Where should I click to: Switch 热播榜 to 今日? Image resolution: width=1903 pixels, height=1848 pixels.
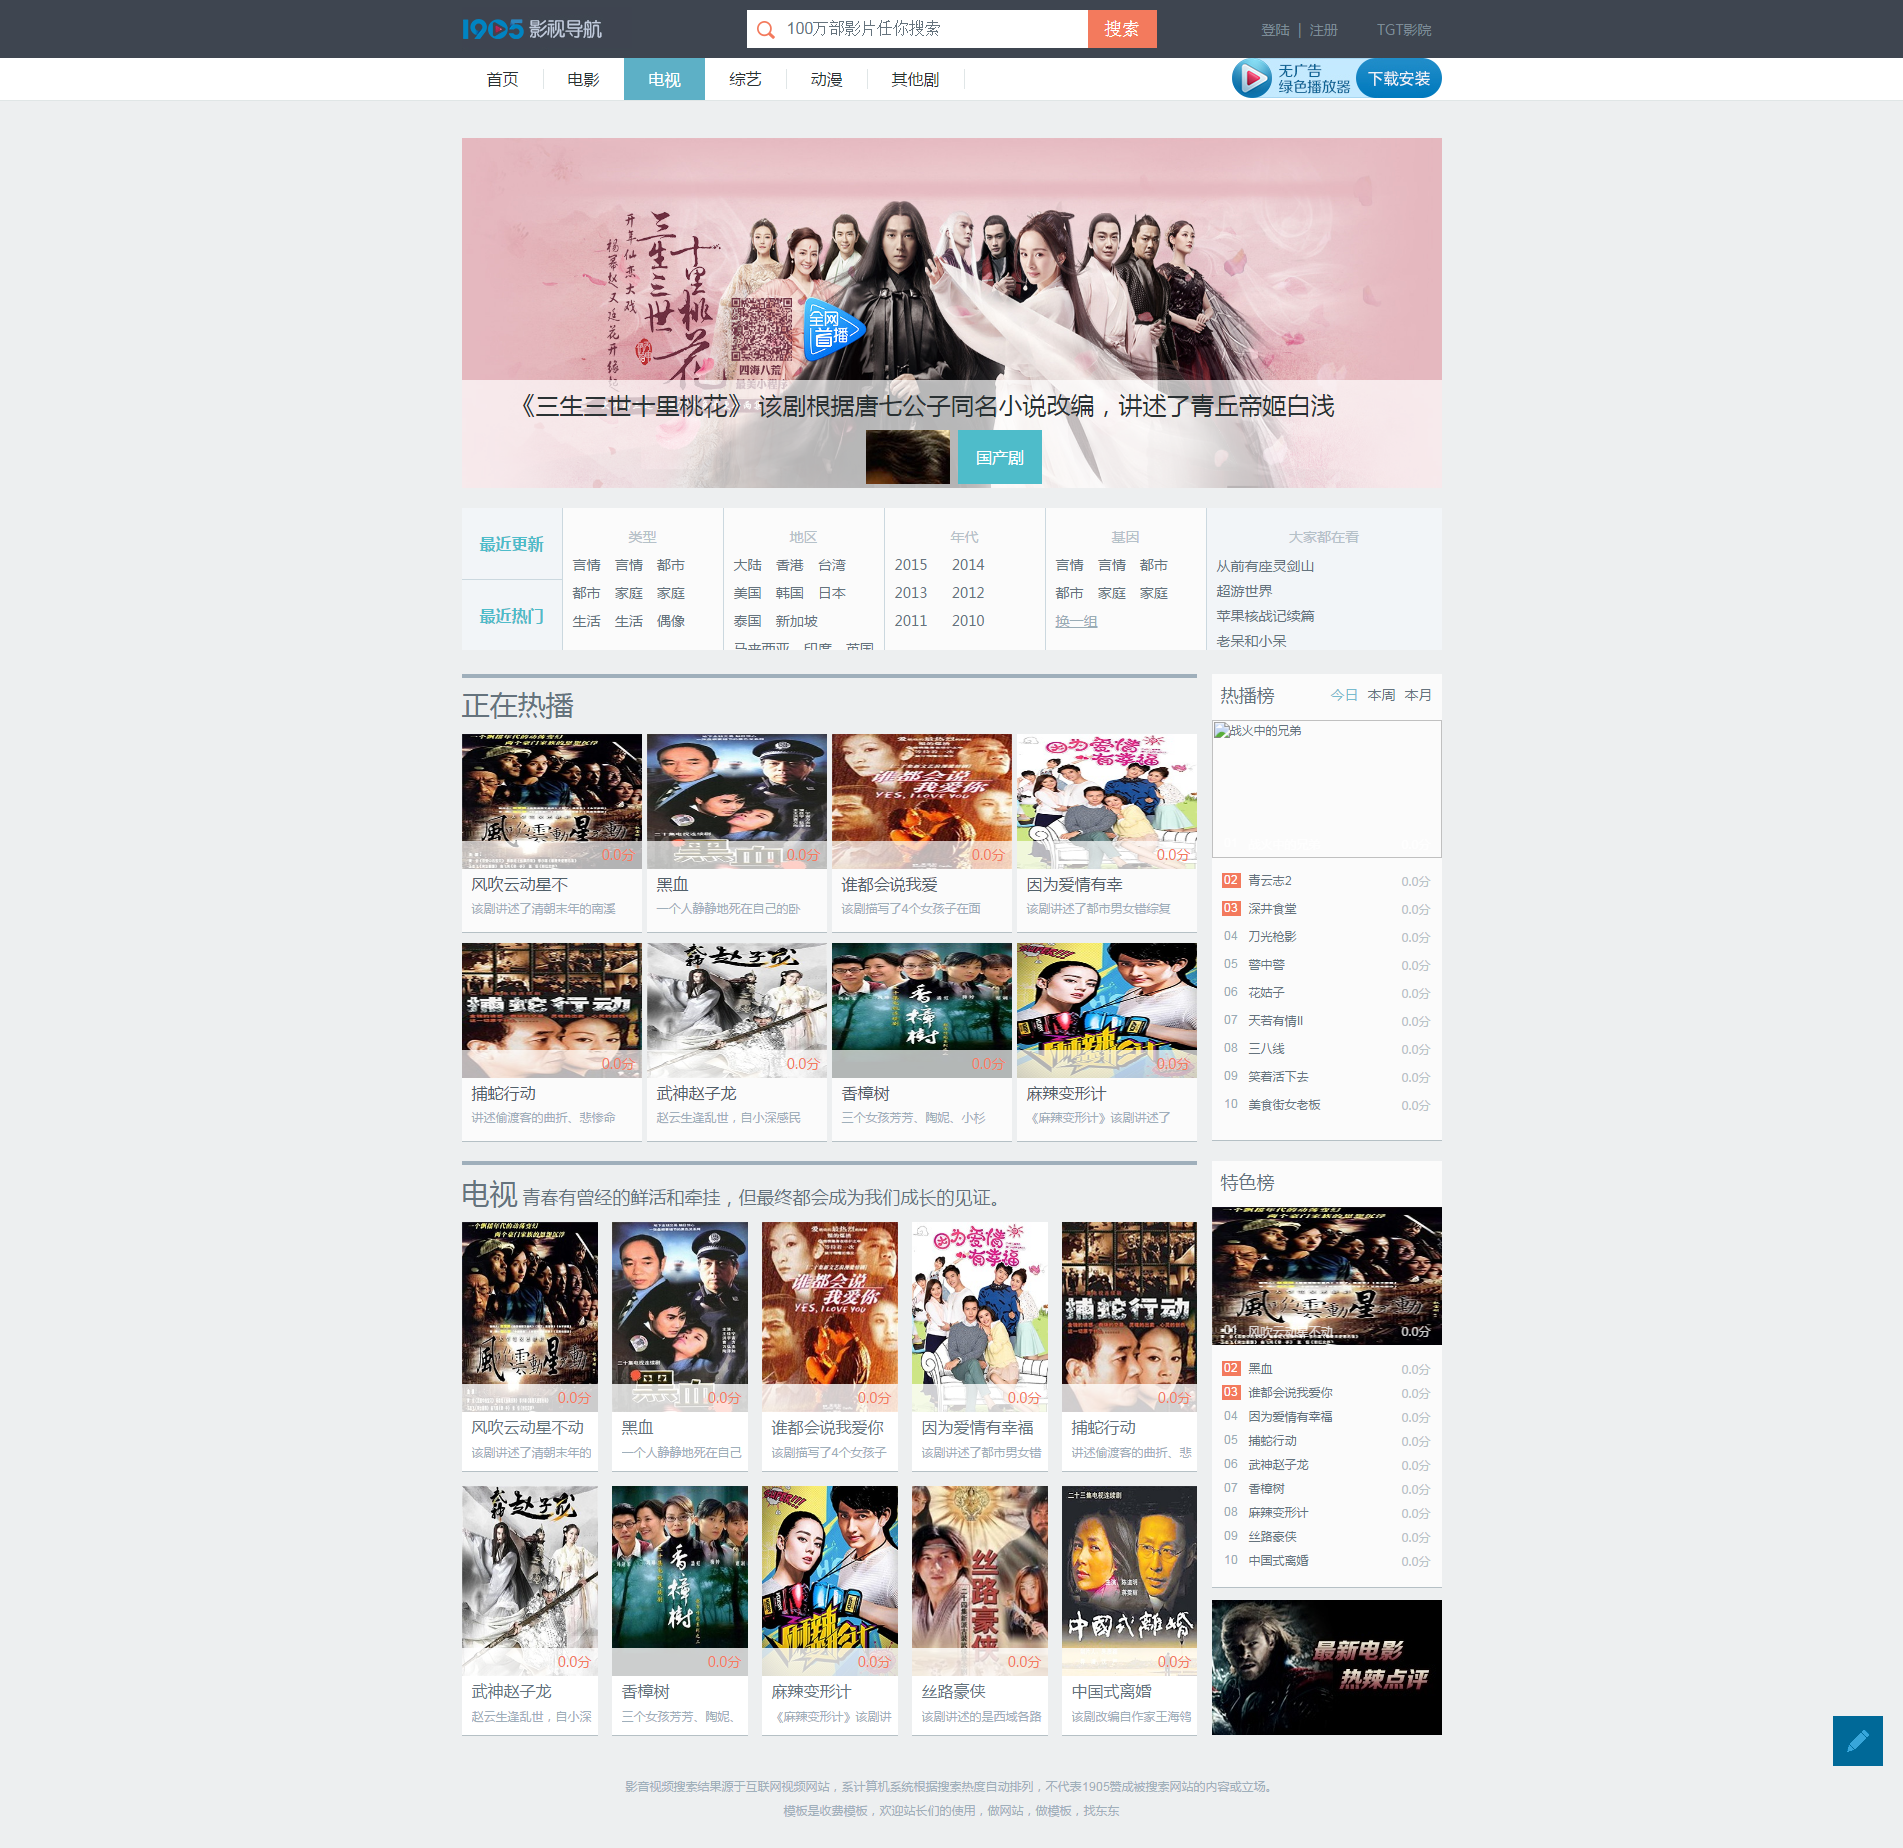[1344, 695]
